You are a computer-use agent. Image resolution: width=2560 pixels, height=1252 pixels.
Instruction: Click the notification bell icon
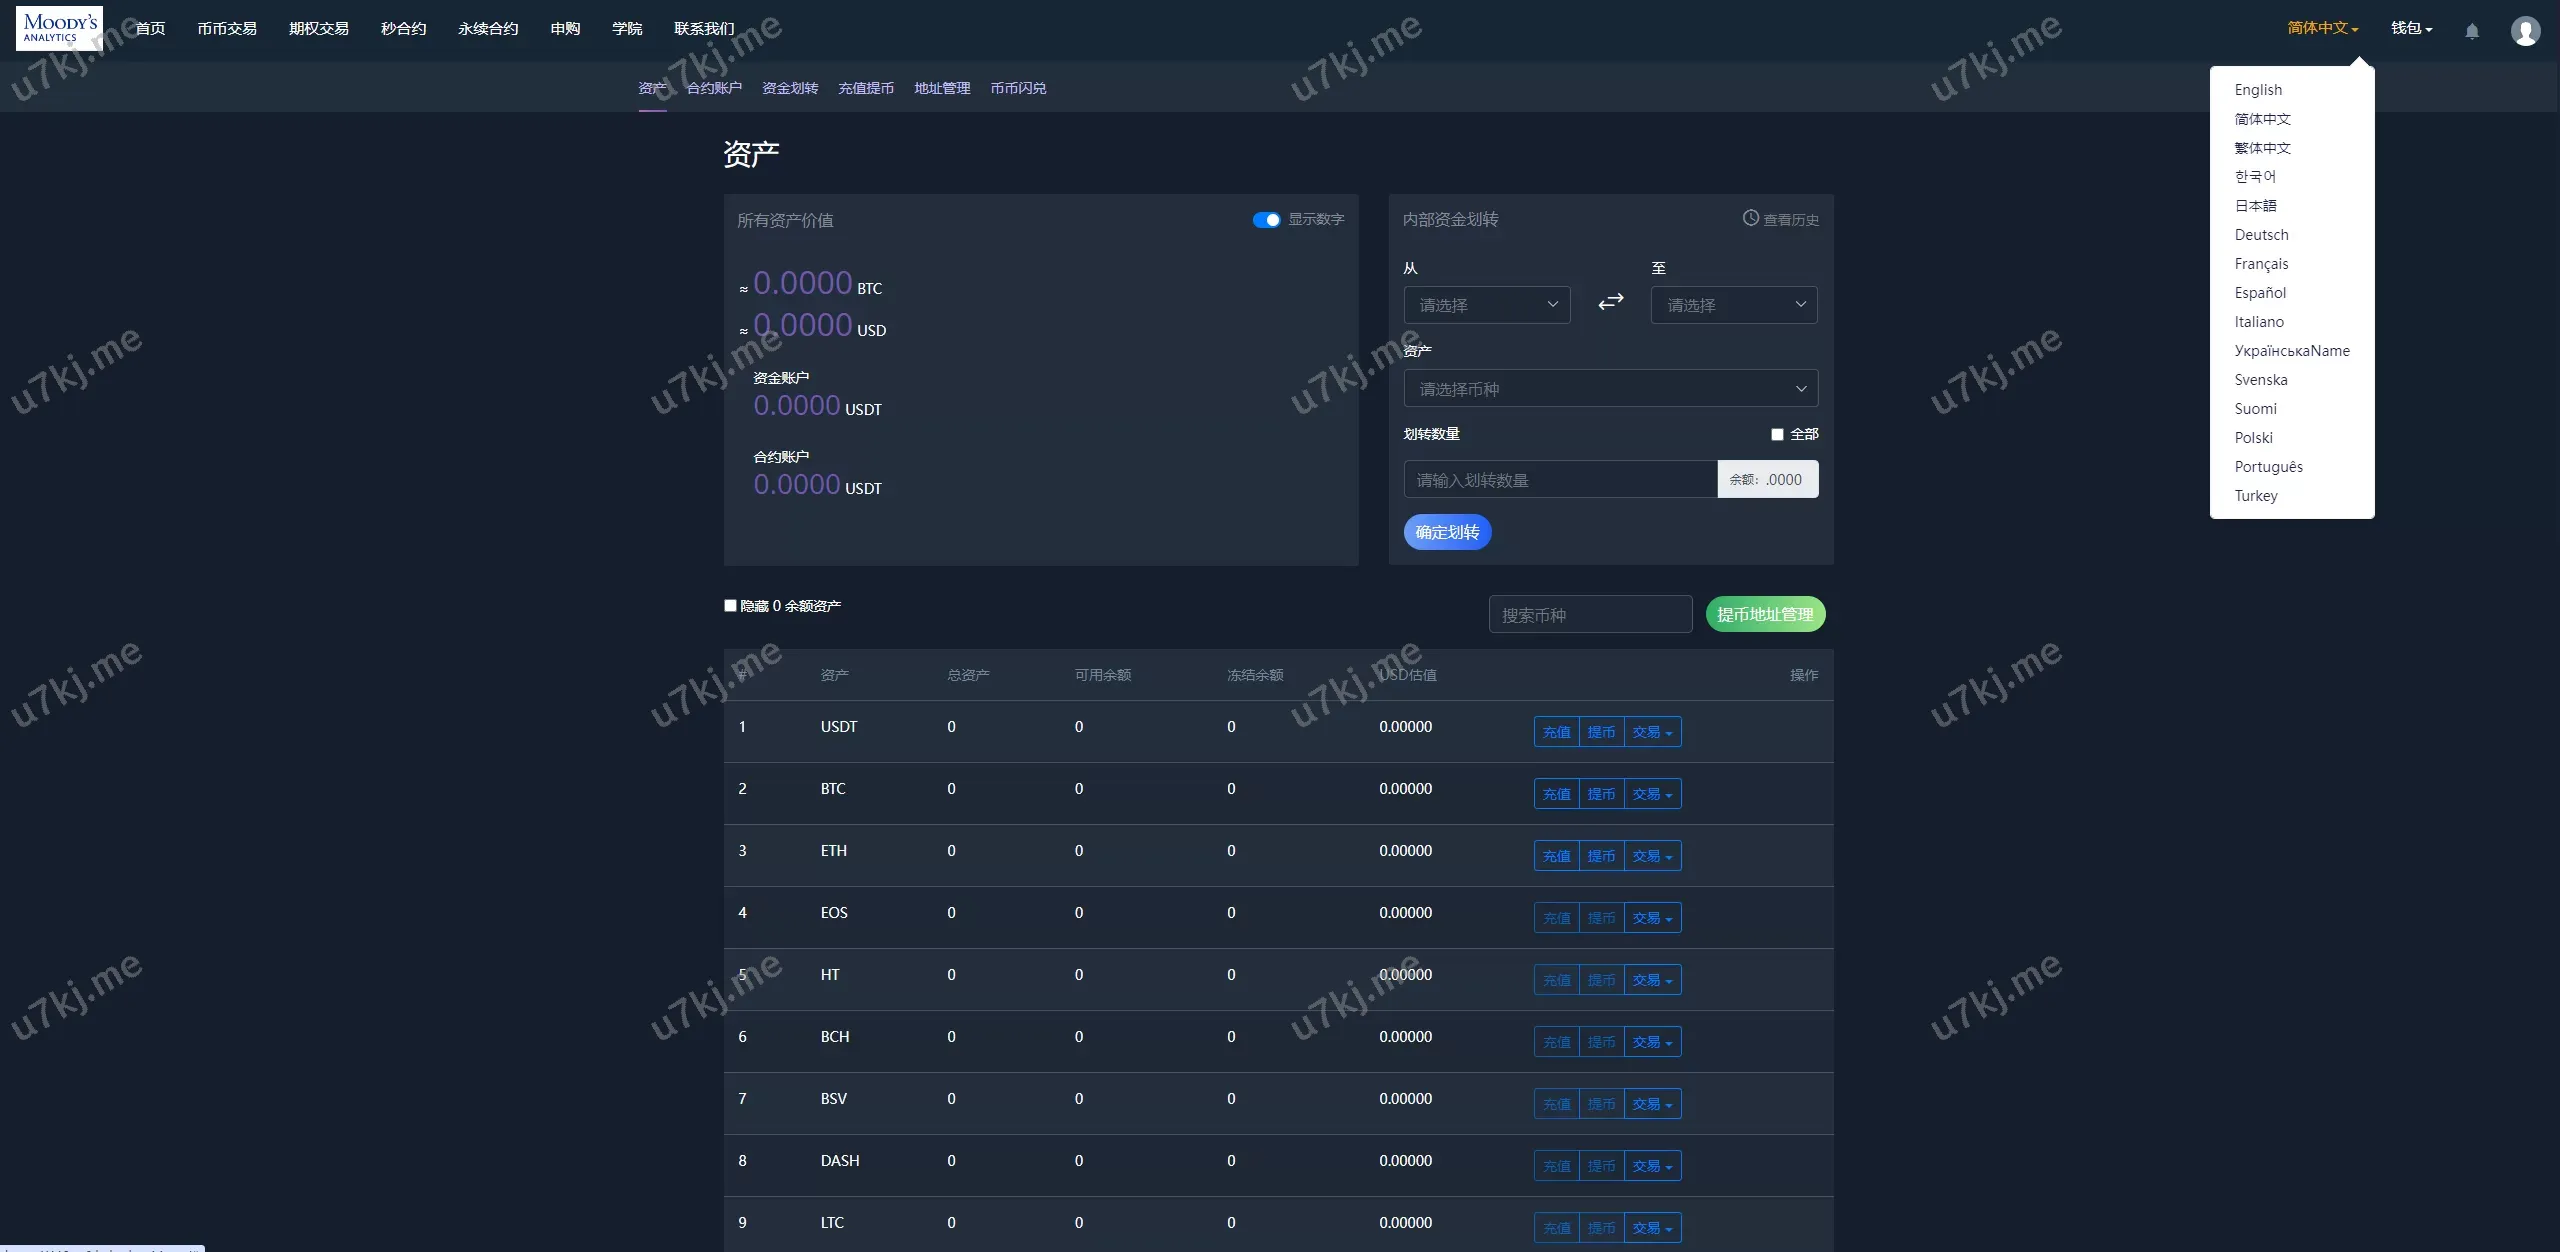click(x=2471, y=31)
